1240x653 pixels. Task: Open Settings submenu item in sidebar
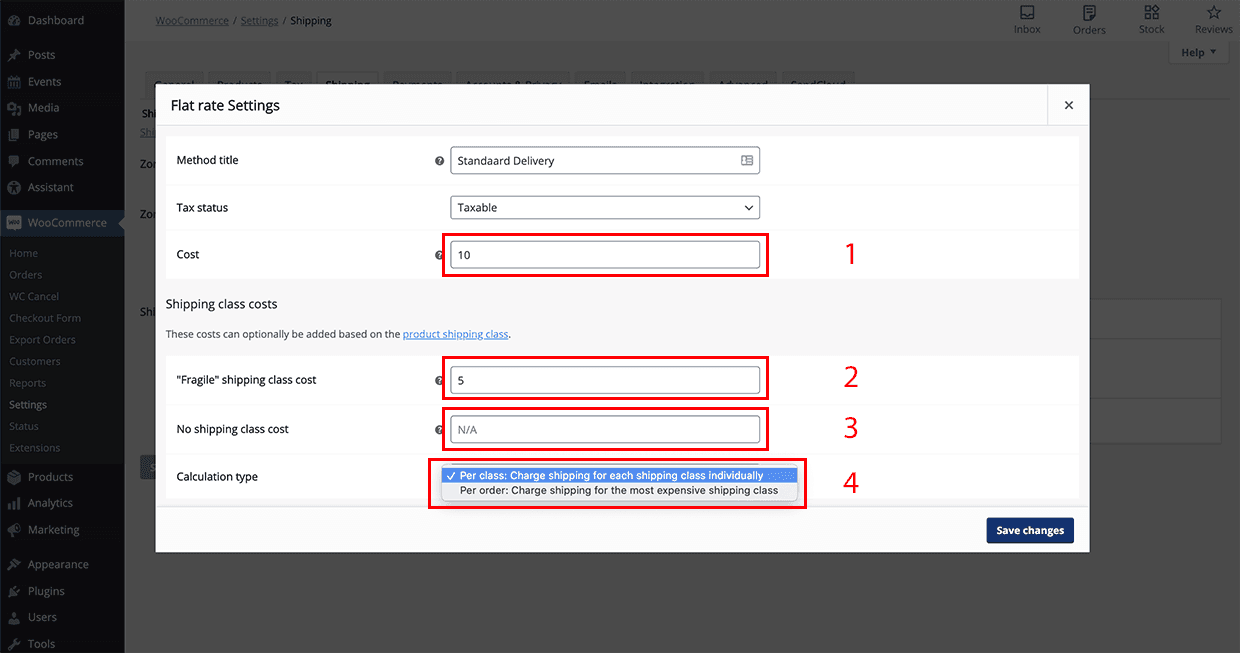click(x=28, y=405)
